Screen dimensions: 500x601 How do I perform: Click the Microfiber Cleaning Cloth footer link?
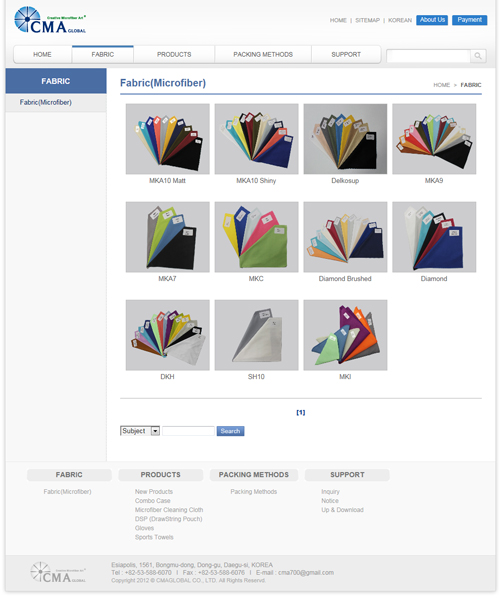[x=169, y=510]
